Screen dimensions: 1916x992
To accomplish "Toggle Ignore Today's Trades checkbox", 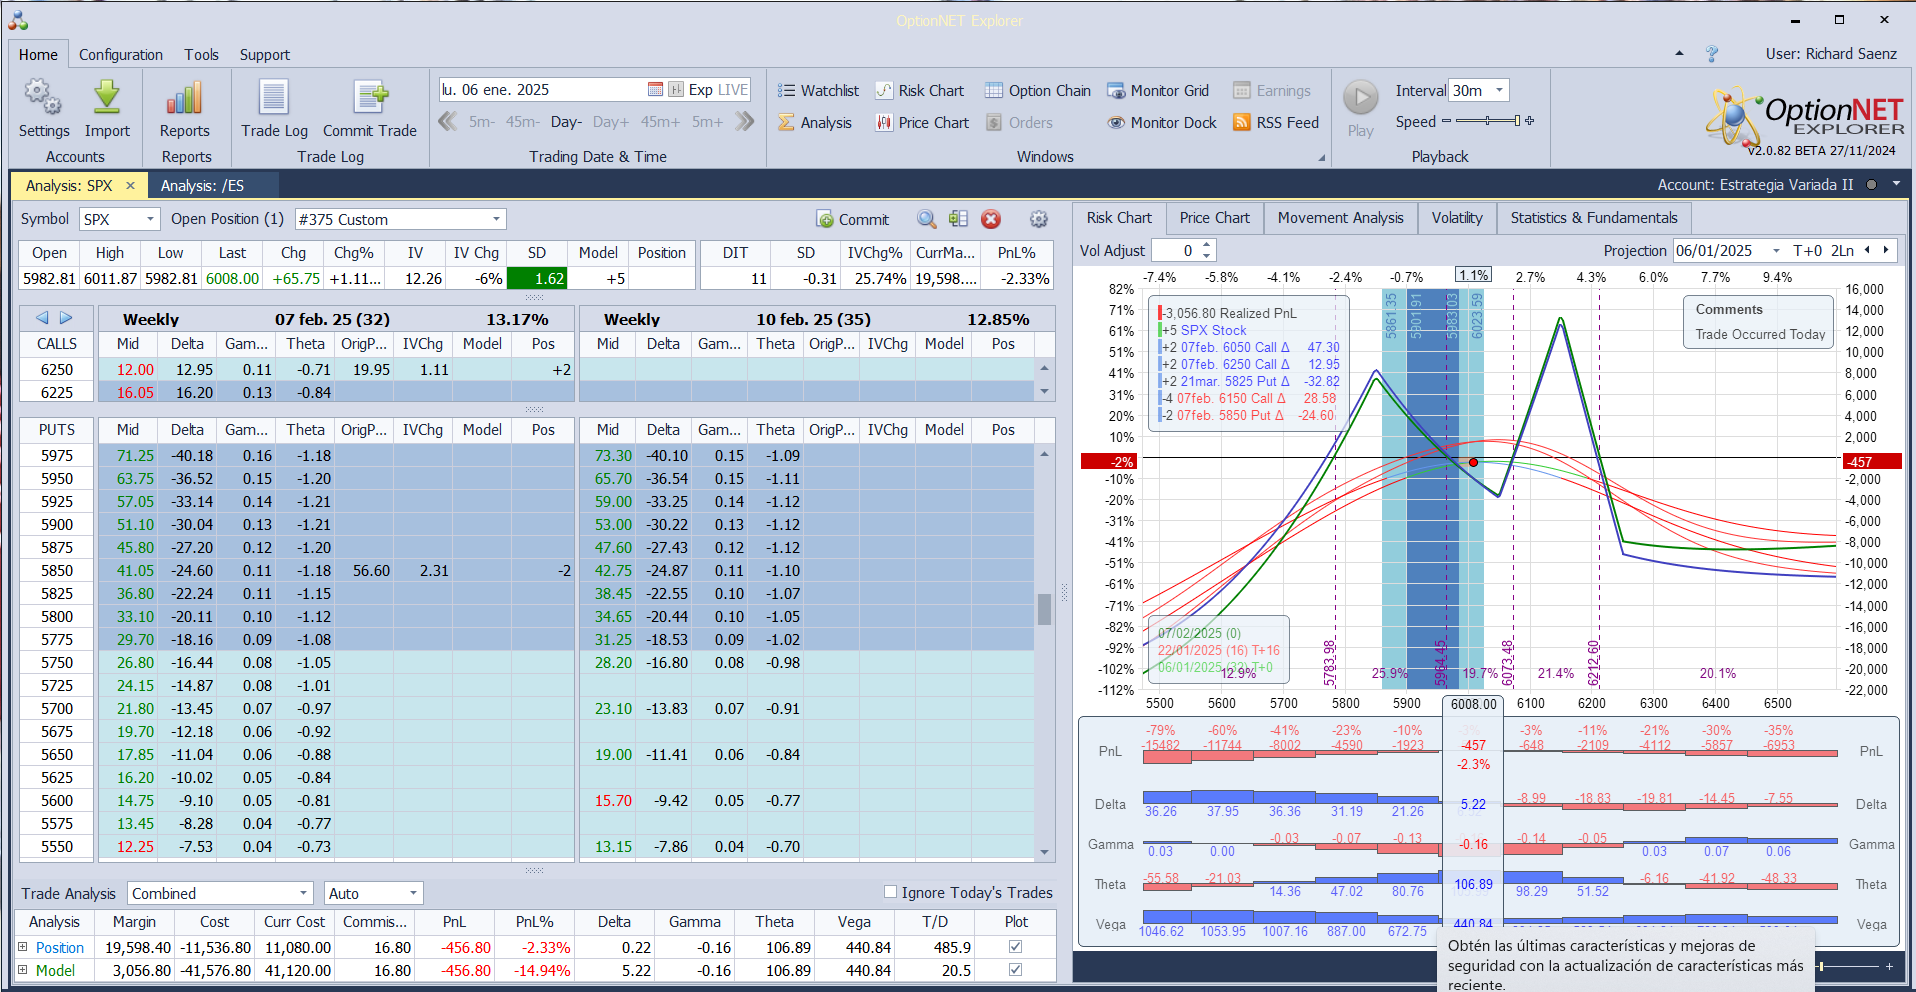I will tap(890, 892).
